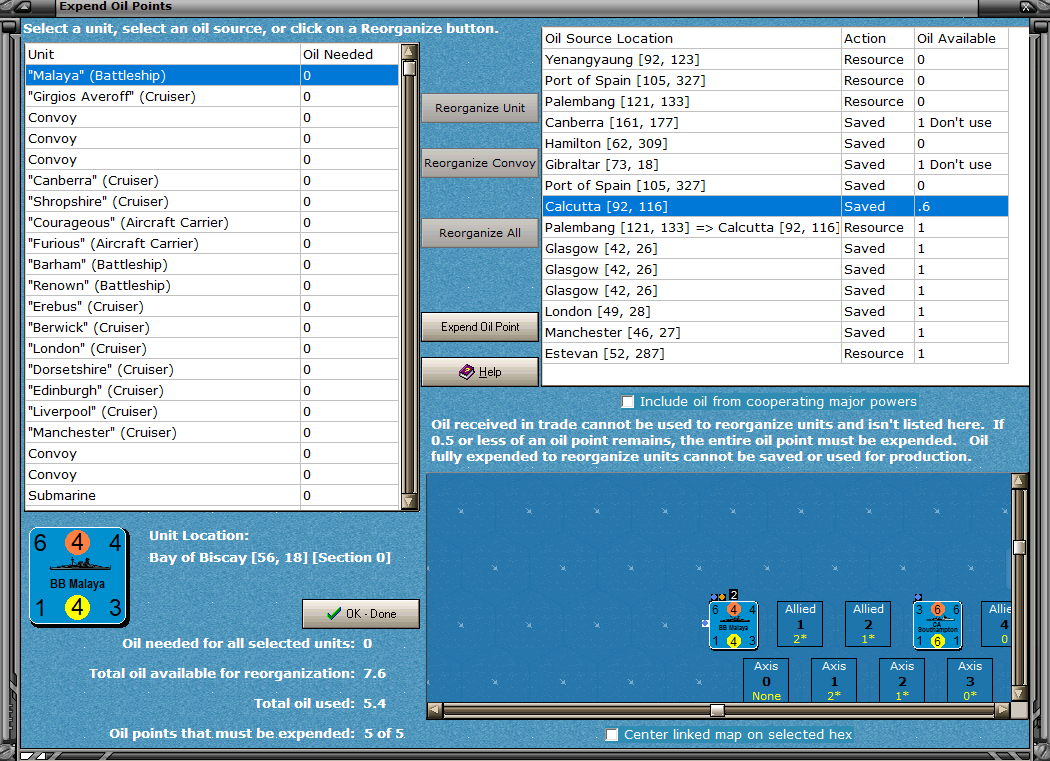Select the "Edinburgh" (Cruiser) row

tap(212, 391)
